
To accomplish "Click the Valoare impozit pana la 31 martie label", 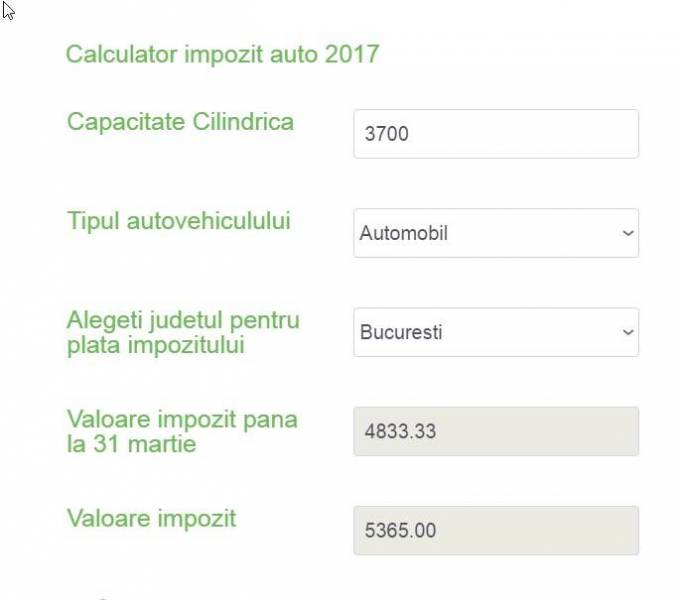I will click(181, 431).
